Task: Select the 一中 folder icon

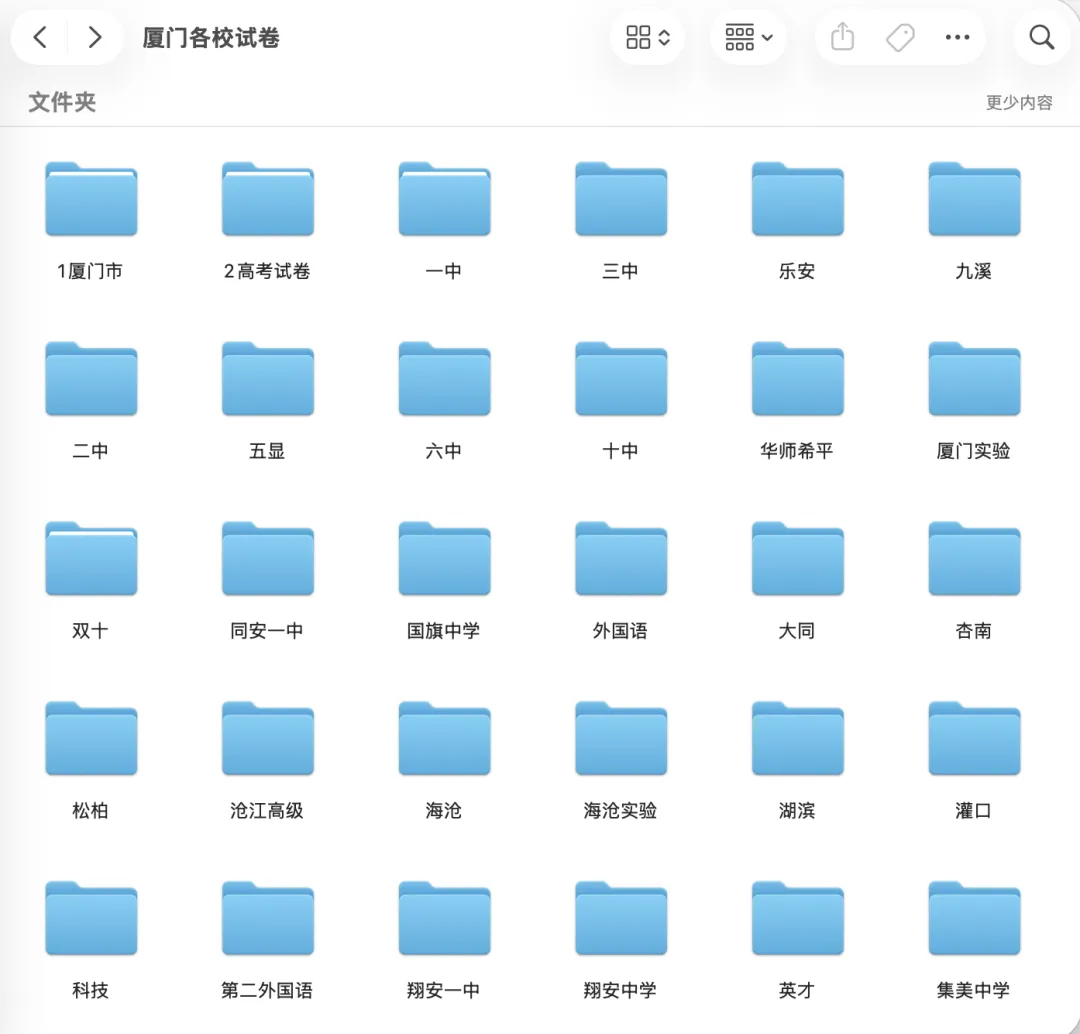Action: click(x=444, y=199)
